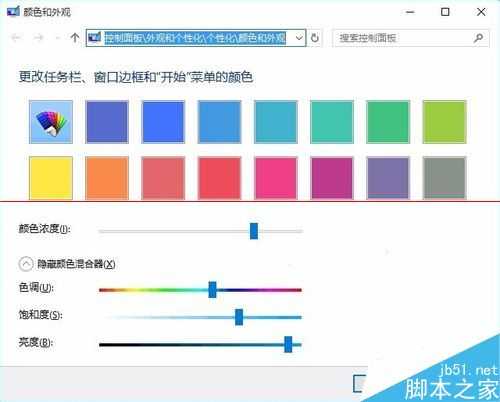Choose the gray swatch
Screen dimensions: 500x402
click(444, 178)
